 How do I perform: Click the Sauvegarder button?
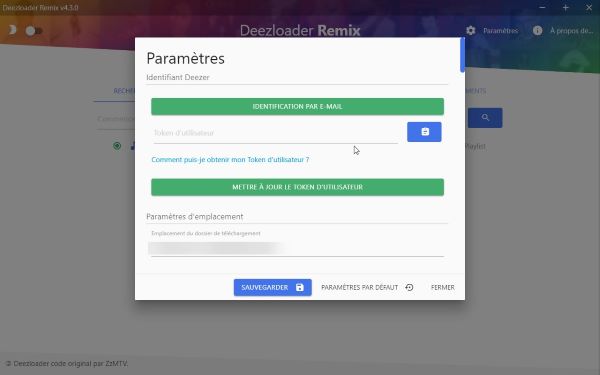pos(272,287)
